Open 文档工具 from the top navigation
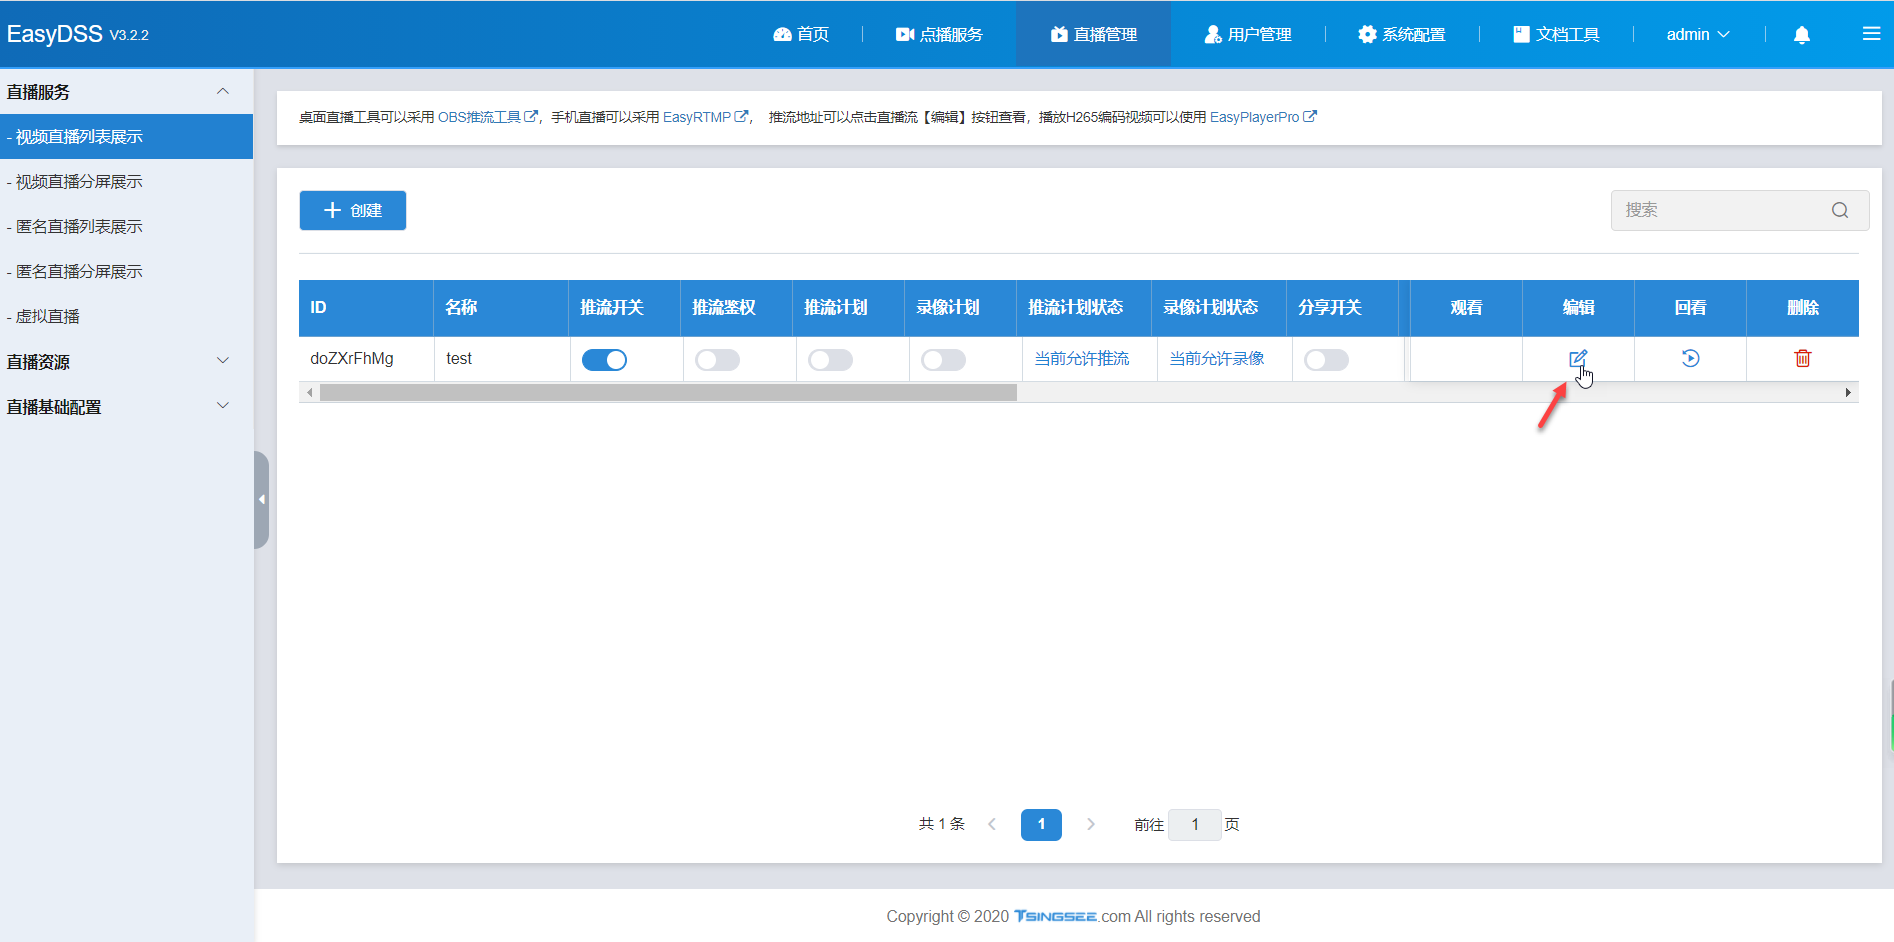 pyautogui.click(x=1555, y=33)
